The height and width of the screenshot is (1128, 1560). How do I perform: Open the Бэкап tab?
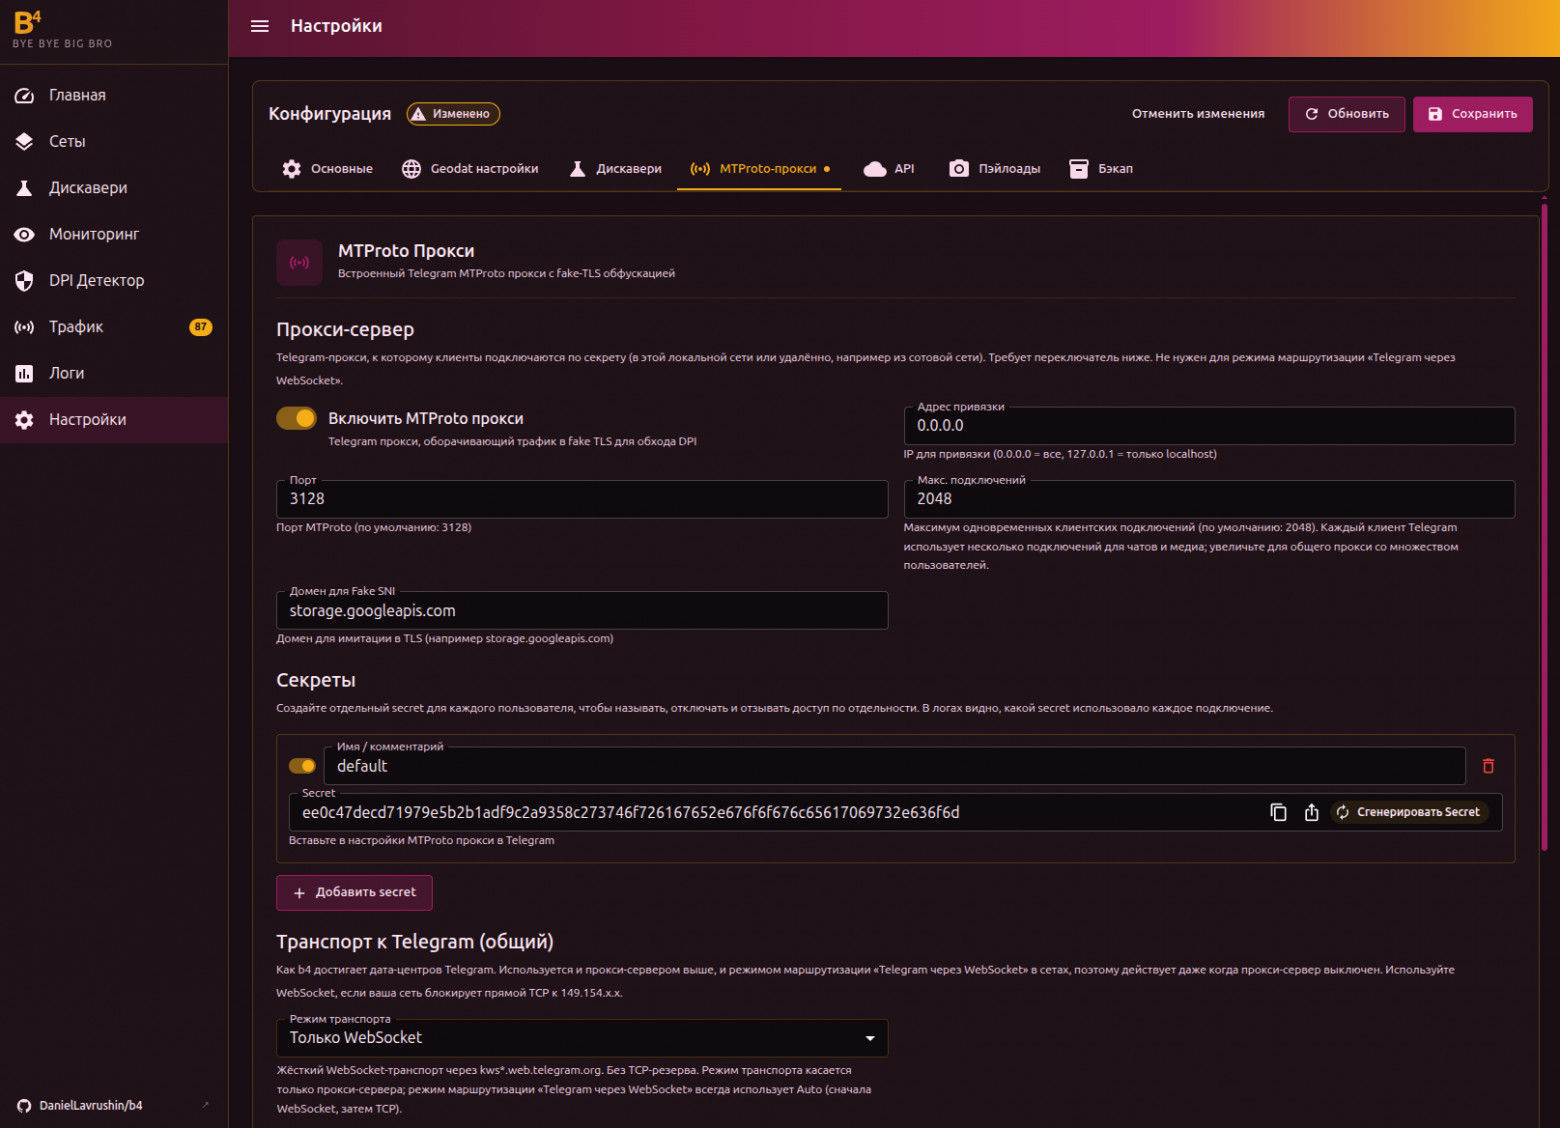[x=1101, y=169]
